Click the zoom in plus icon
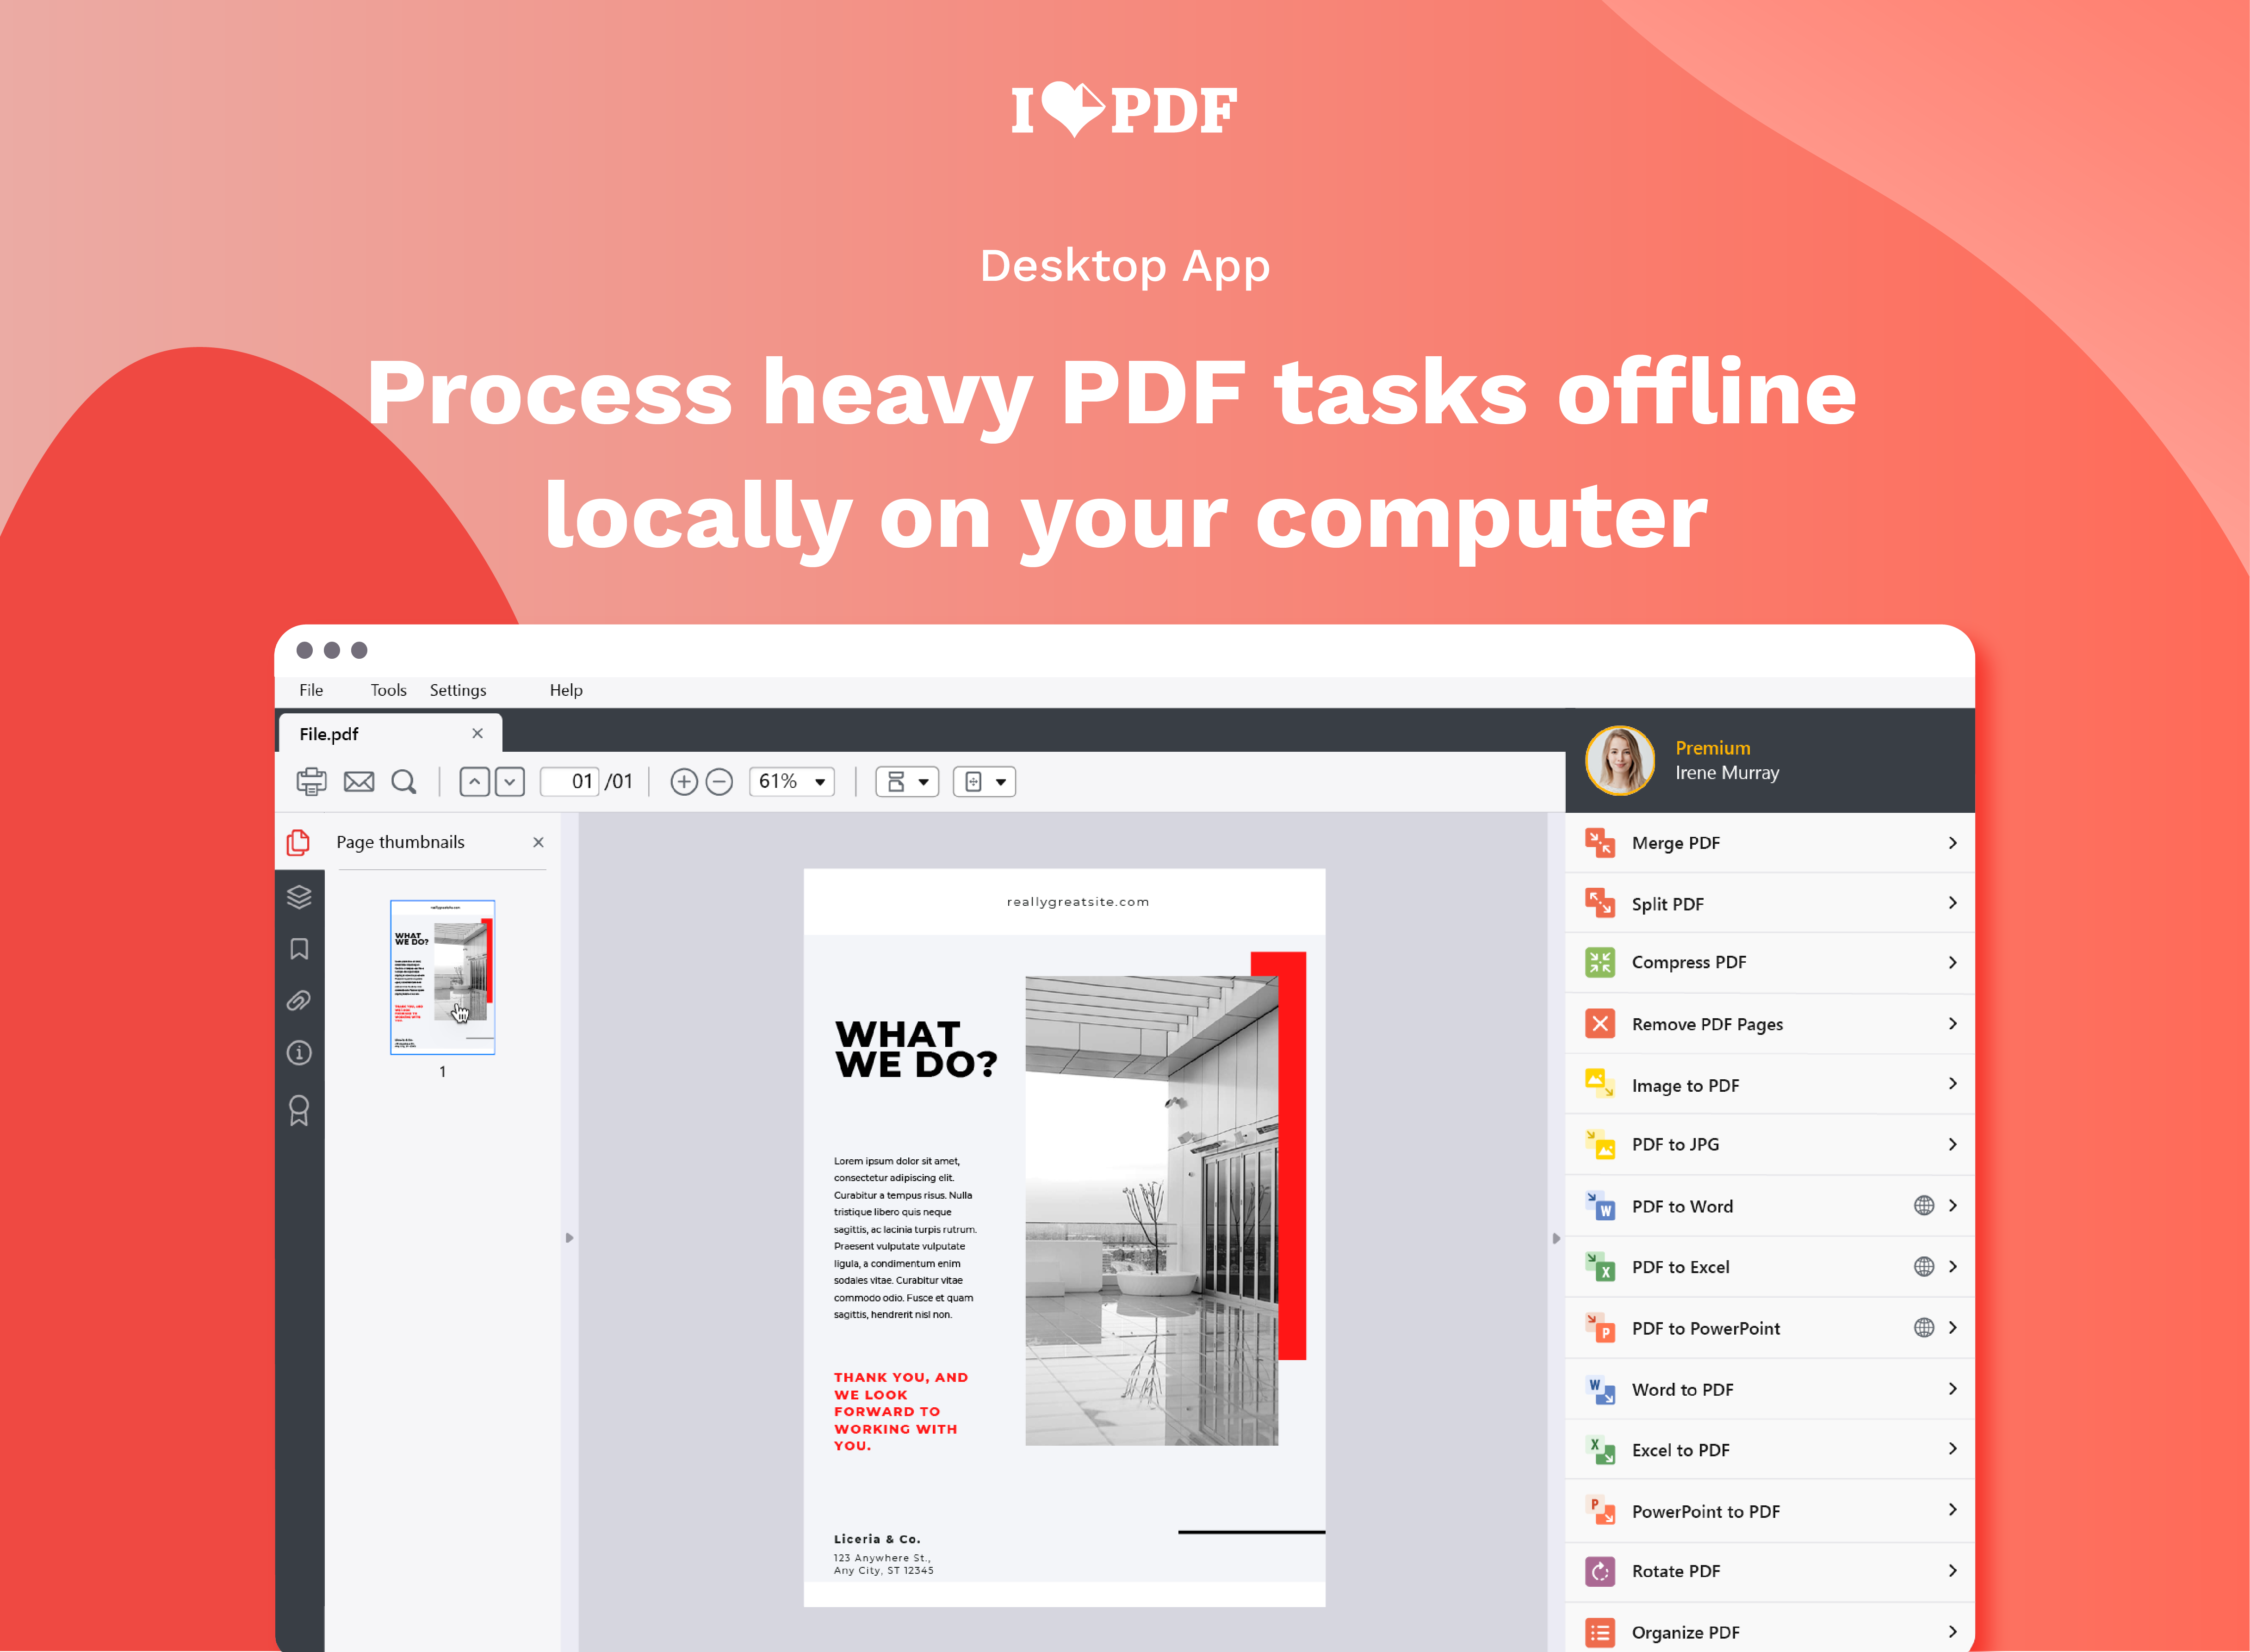2250x1652 pixels. (x=684, y=781)
